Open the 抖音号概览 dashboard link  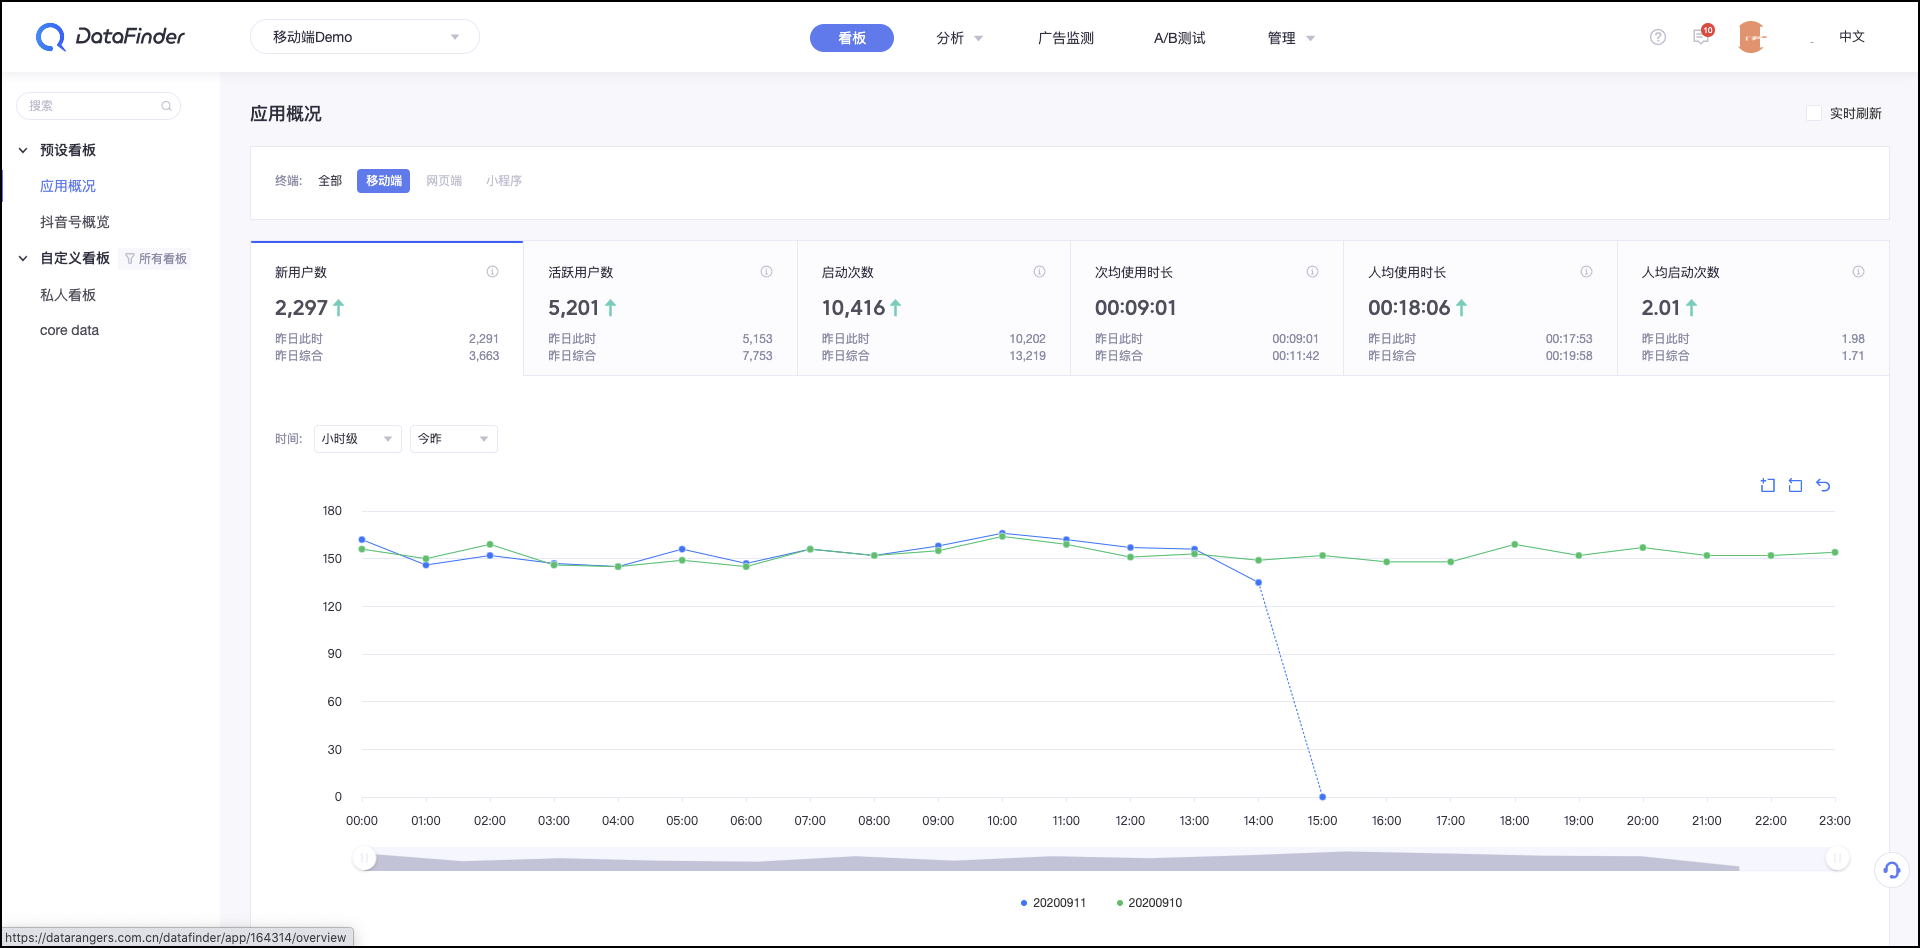tap(75, 222)
